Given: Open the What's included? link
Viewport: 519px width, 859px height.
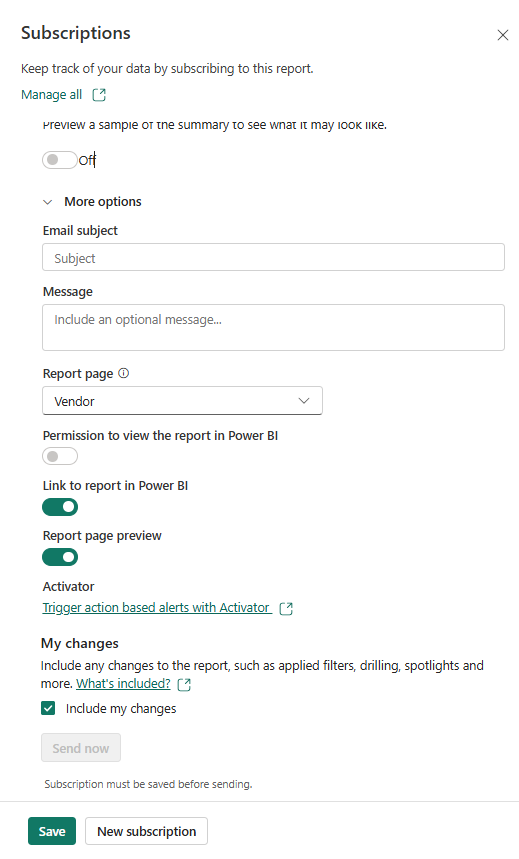Looking at the screenshot, I should click(x=123, y=684).
